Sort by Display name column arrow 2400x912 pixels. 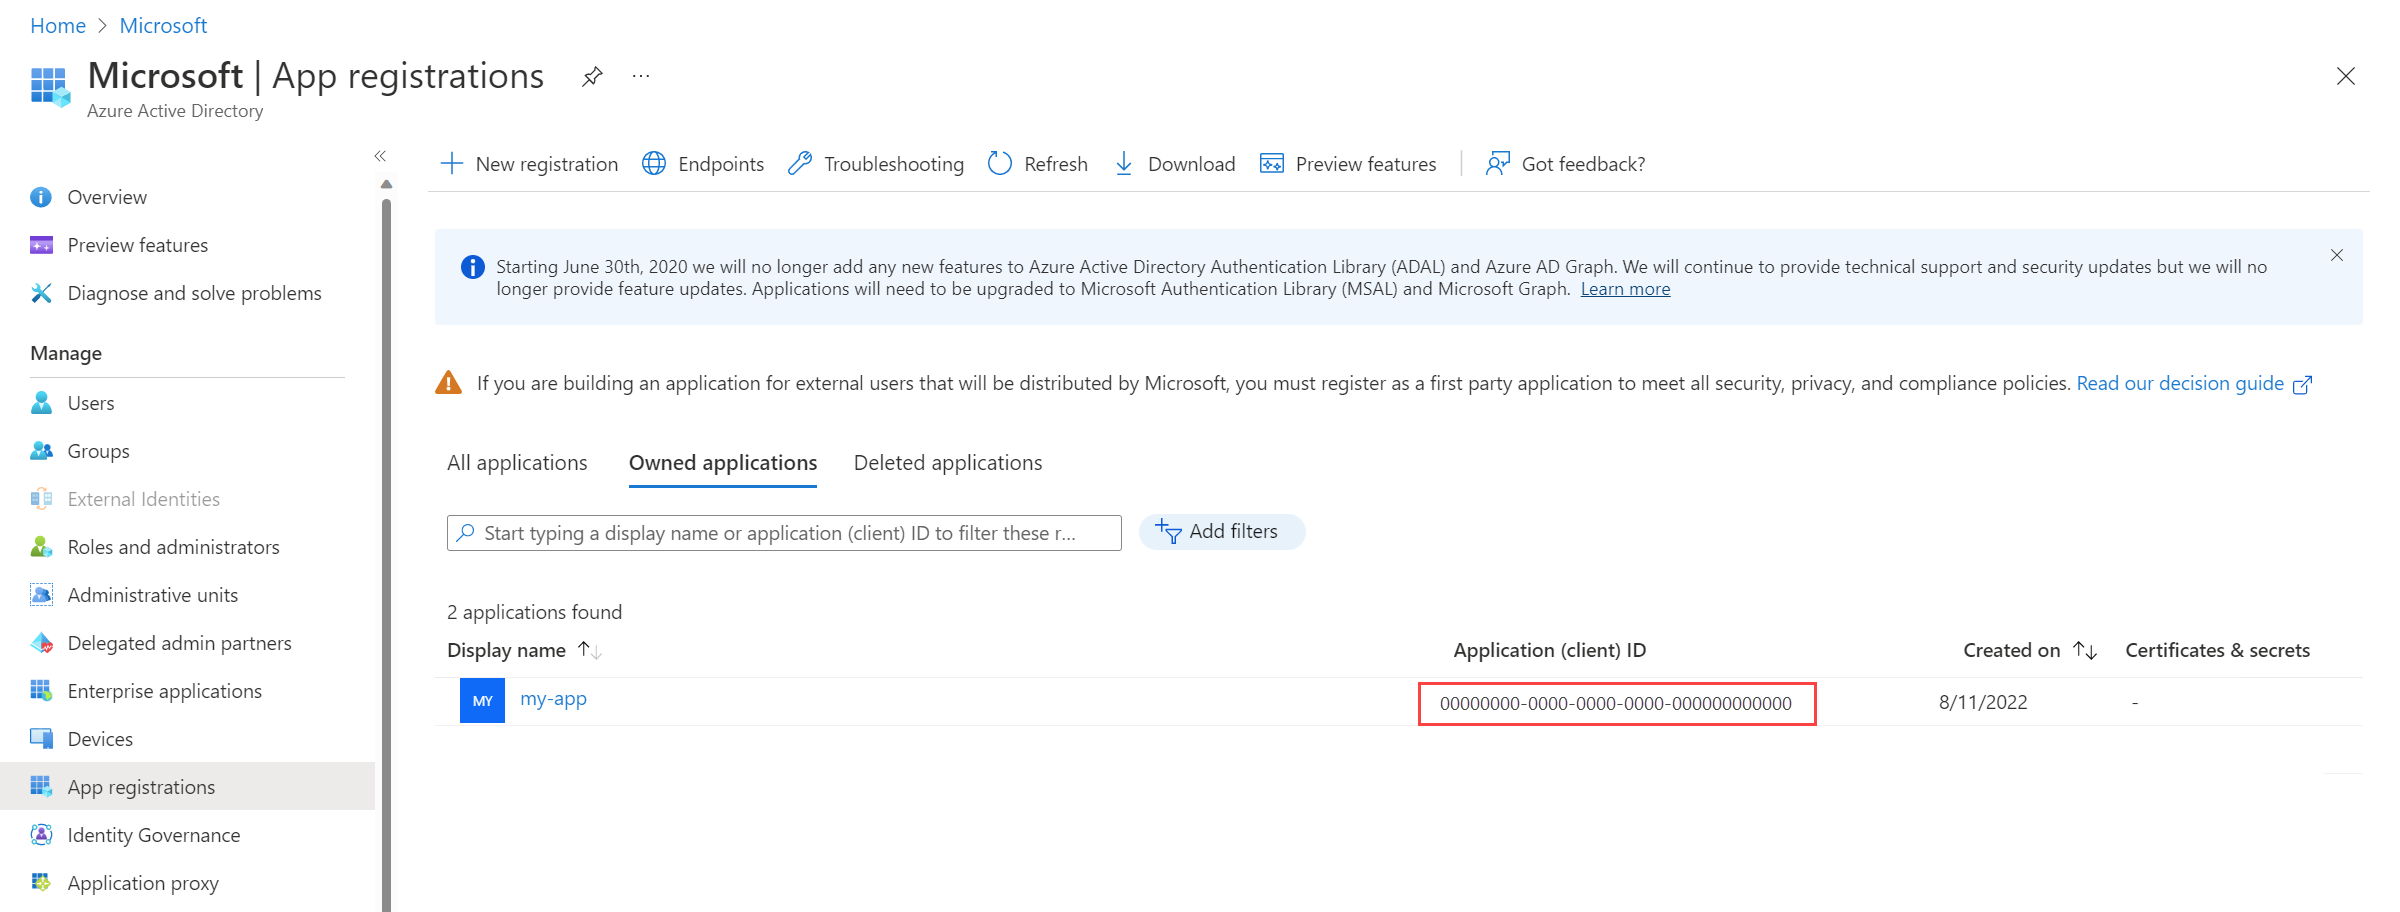coord(589,651)
